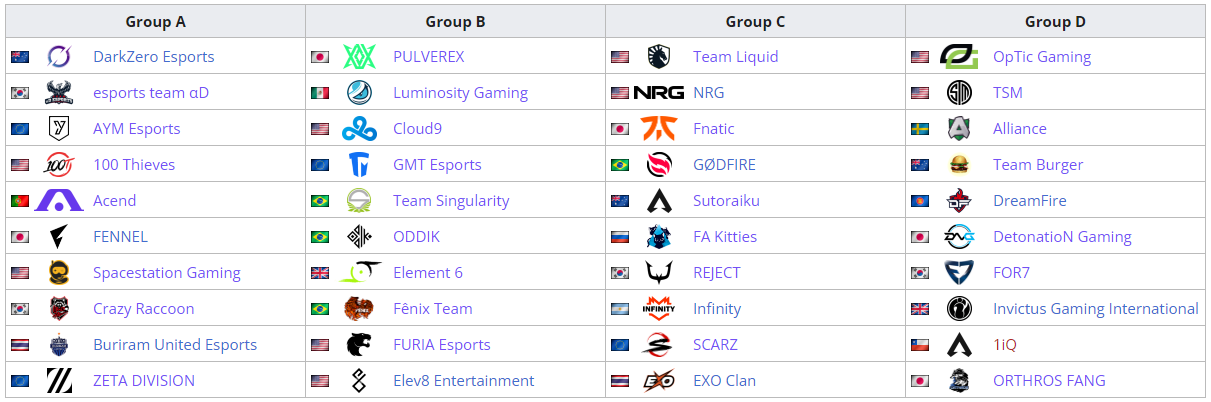
Task: Click the Fnatic orange logo icon
Action: pos(659,129)
